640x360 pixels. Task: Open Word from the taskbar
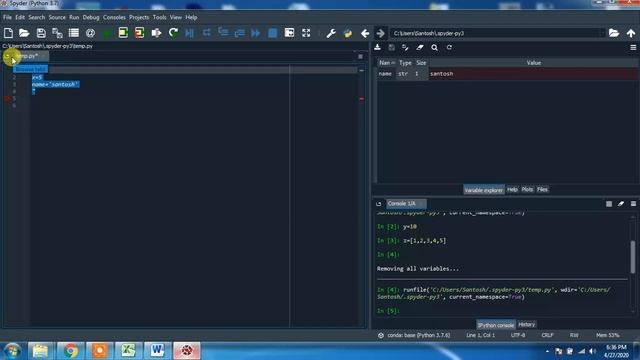[x=157, y=351]
